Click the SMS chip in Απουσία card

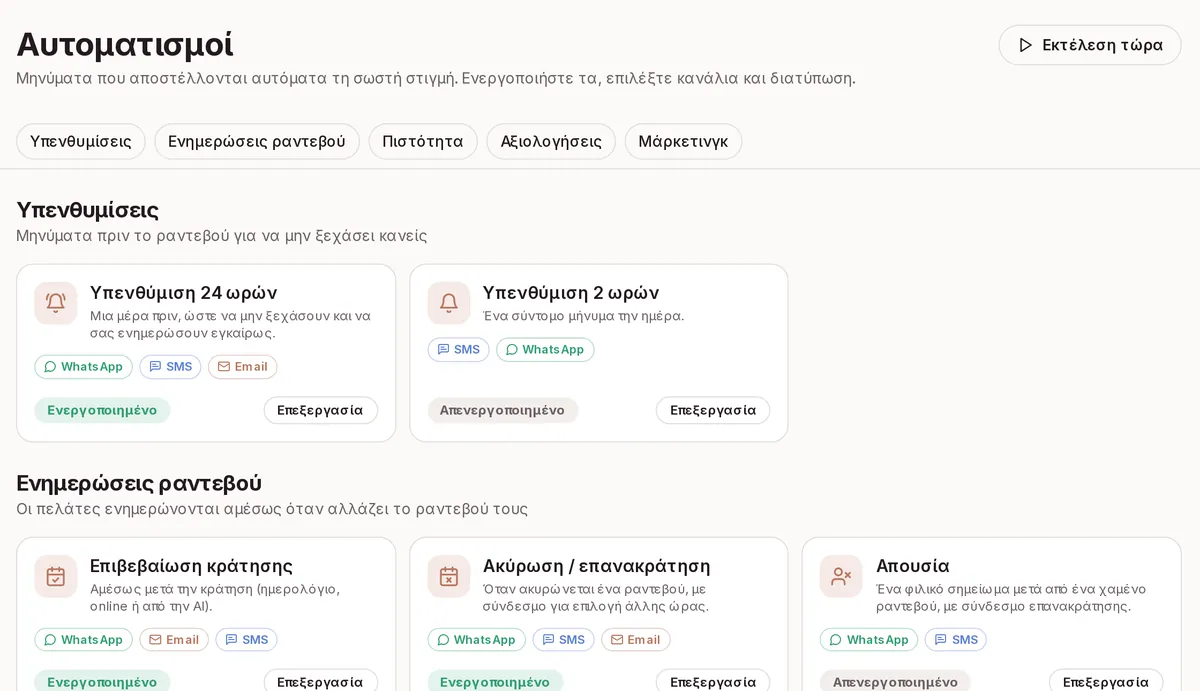(956, 640)
